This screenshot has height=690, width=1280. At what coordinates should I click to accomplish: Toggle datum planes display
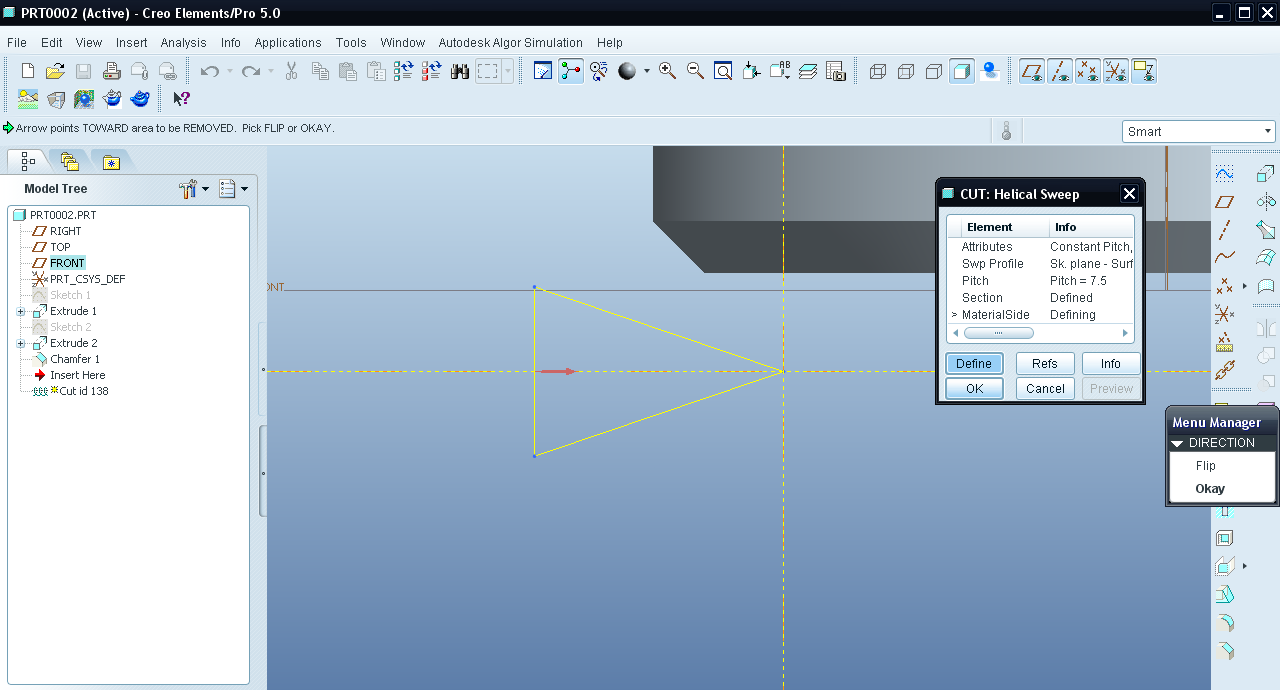tap(1032, 71)
